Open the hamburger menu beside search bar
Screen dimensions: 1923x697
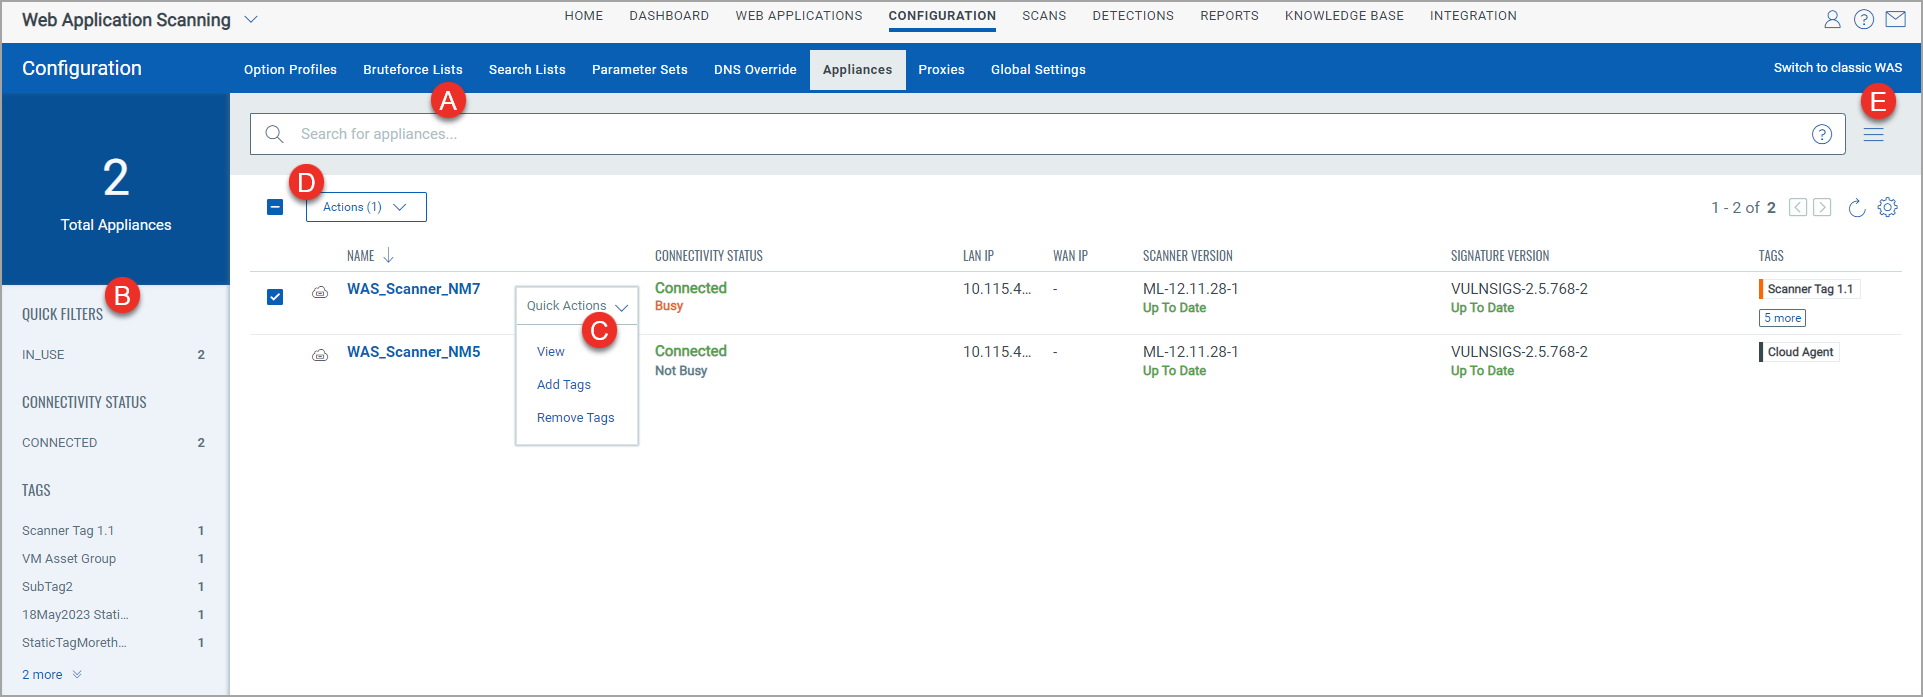pyautogui.click(x=1874, y=134)
